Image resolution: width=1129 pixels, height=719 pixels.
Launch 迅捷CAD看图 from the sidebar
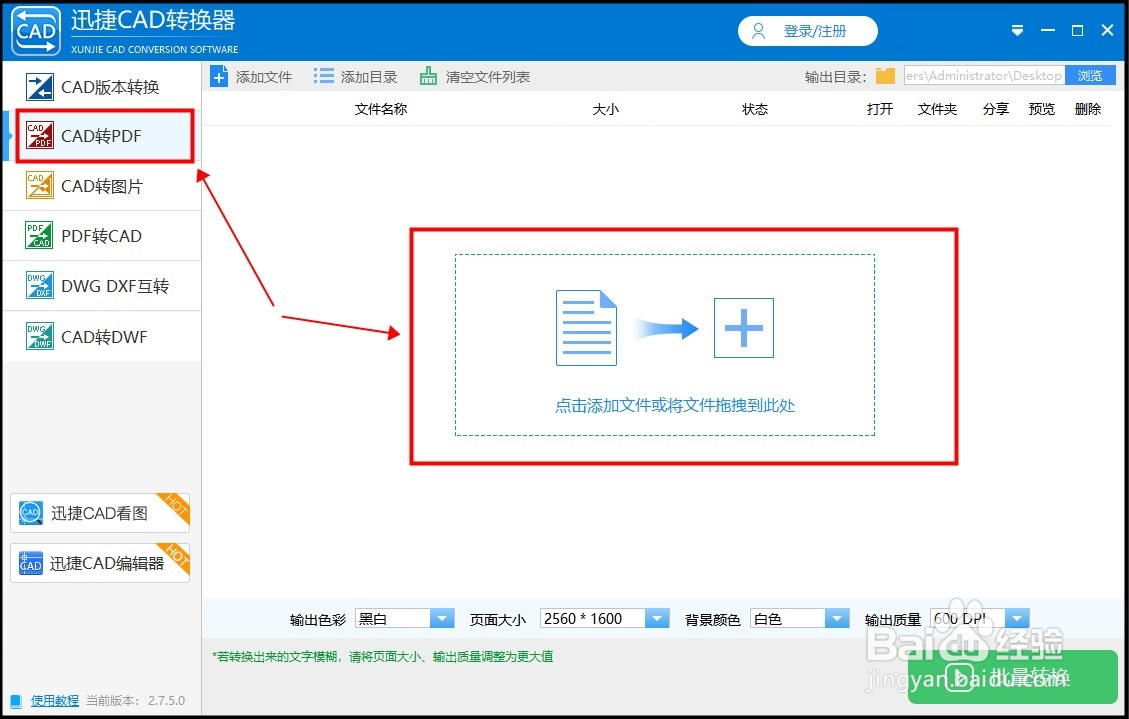tap(100, 512)
